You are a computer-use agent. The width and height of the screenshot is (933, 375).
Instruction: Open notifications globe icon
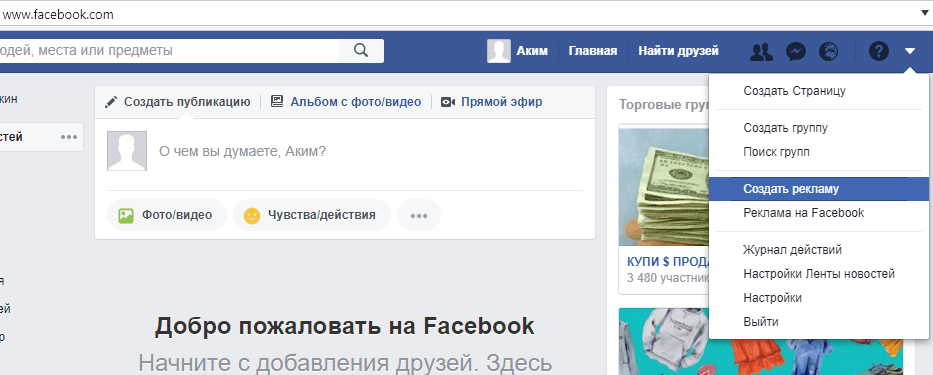[828, 52]
